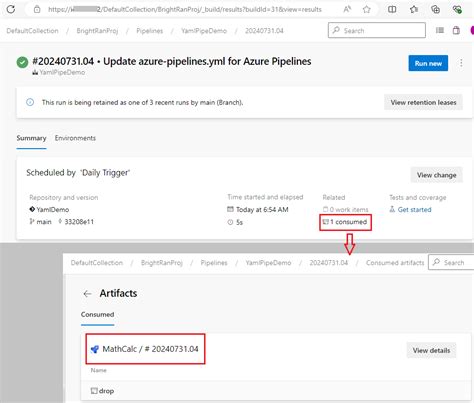
Task: Open YamlPipeDemo breadcrumb in top bar
Action: tap(204, 31)
